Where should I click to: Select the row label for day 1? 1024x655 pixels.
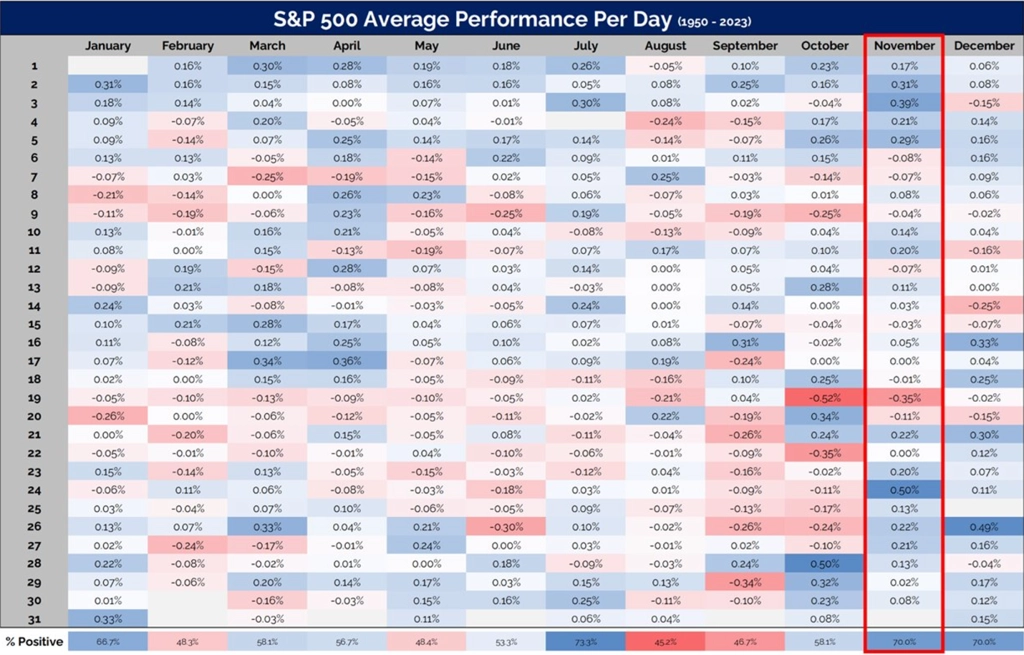pyautogui.click(x=34, y=66)
